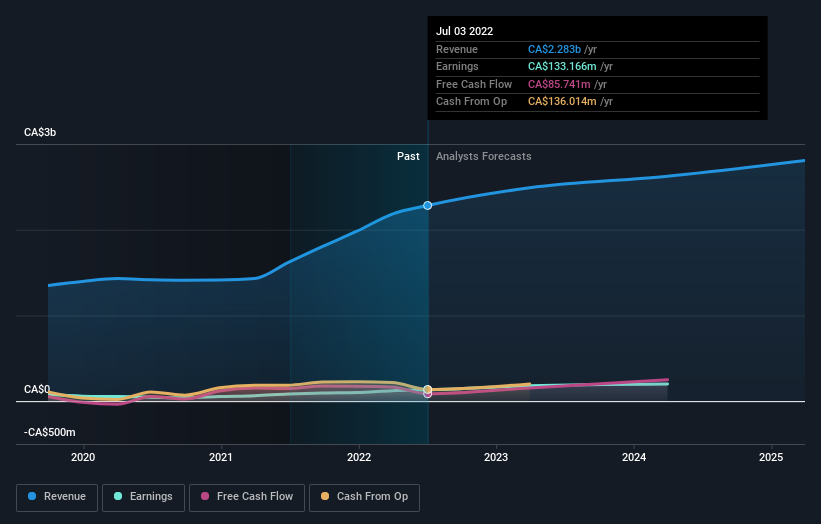Click the Analysts Forecasts label
The height and width of the screenshot is (524, 821).
[x=484, y=157]
